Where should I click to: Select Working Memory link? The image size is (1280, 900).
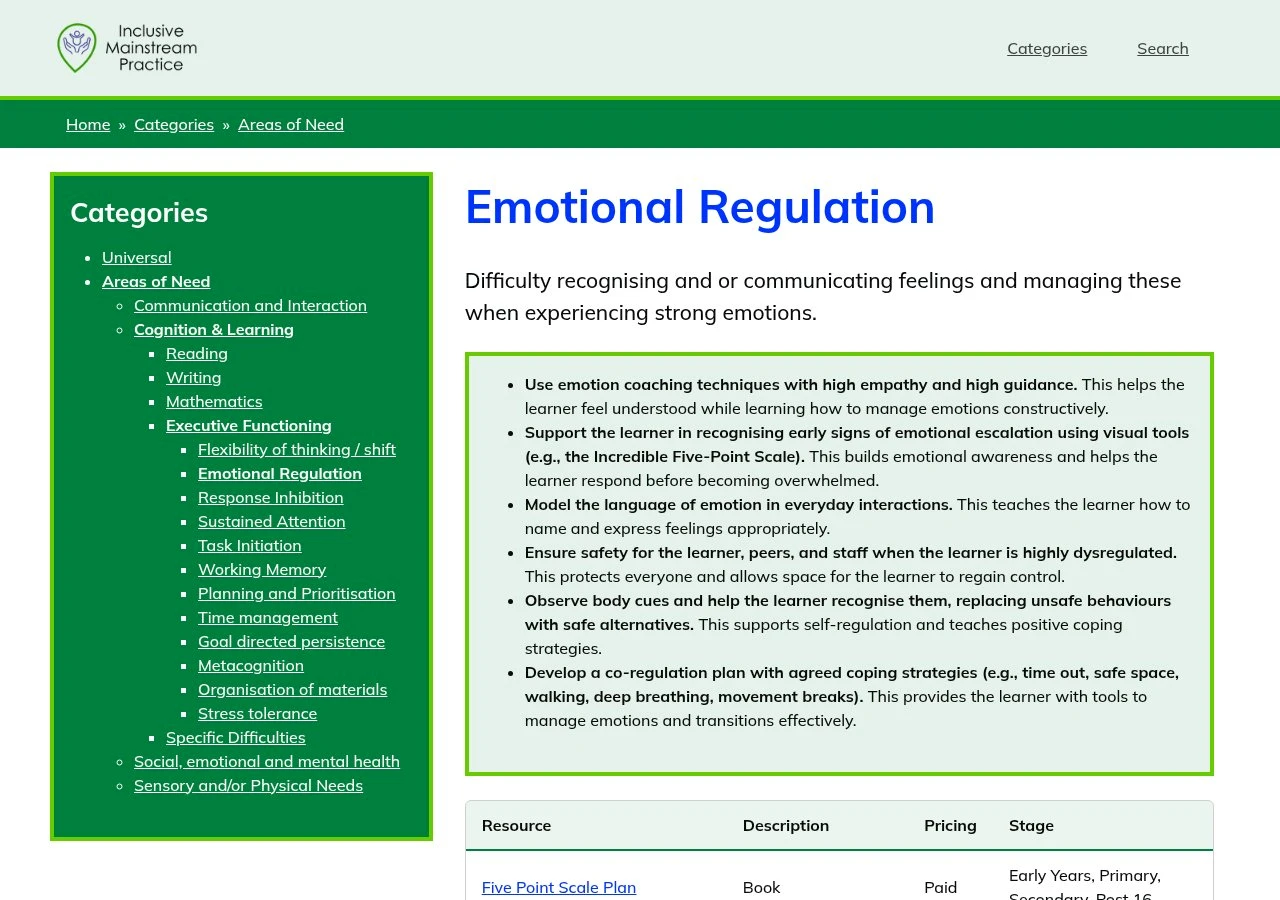click(x=262, y=569)
